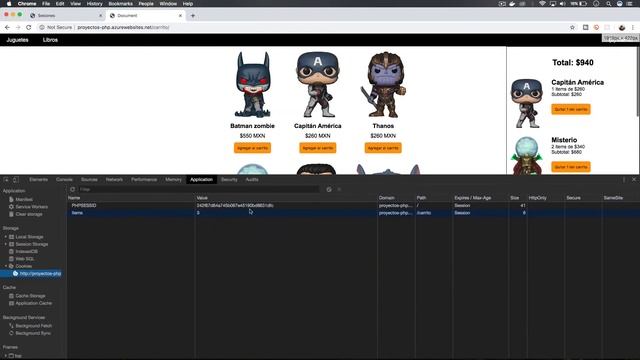
Task: Expand the Session Storage tree node
Action: tap(6, 244)
